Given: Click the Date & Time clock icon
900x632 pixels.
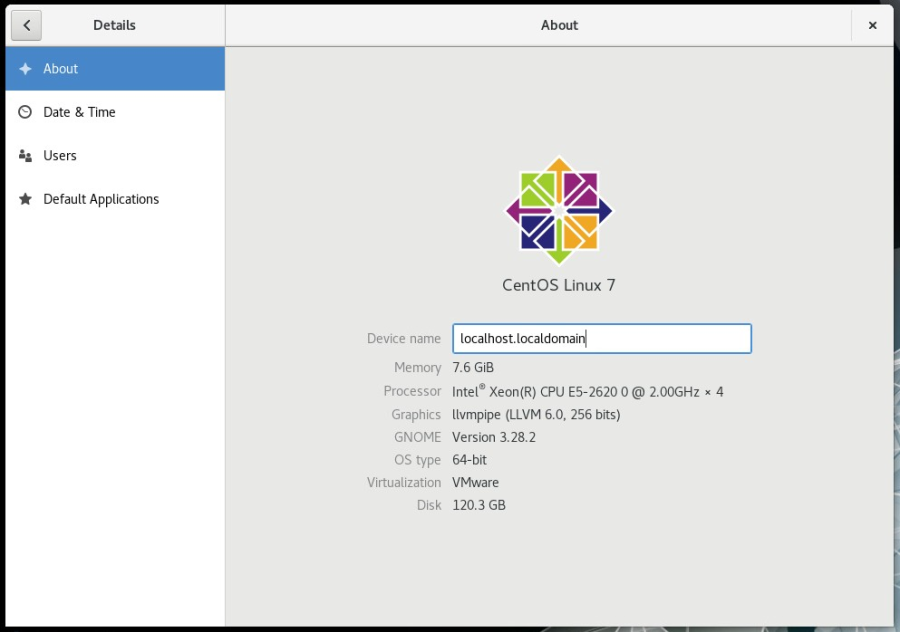Looking at the screenshot, I should coord(25,112).
